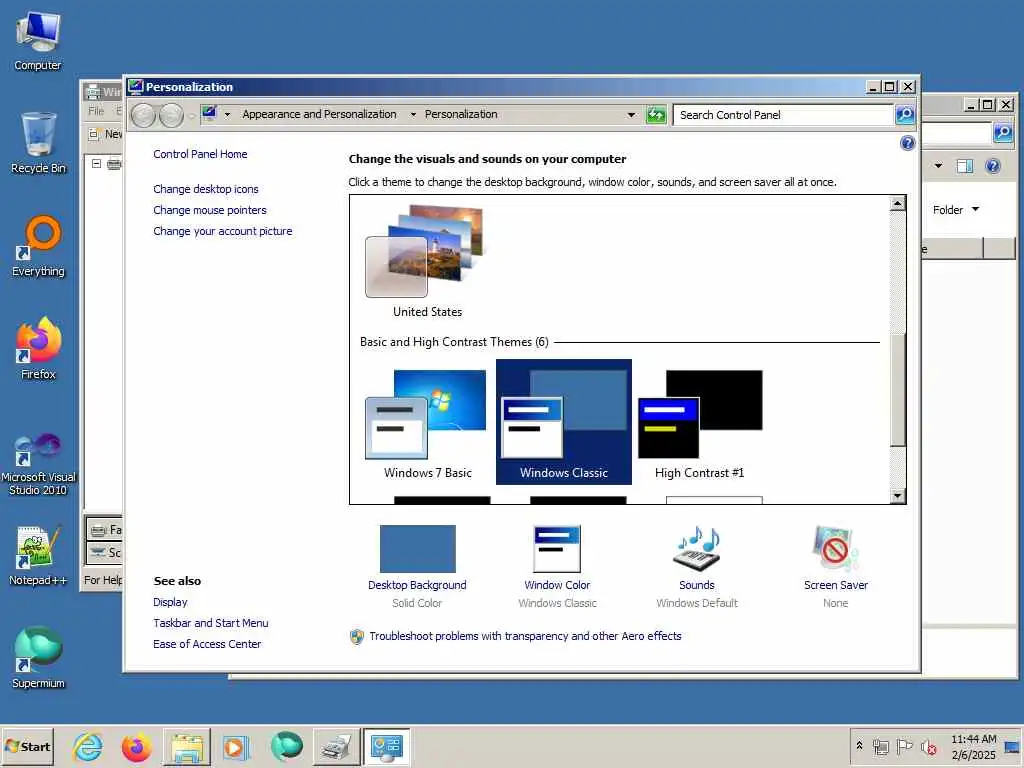Expand the root breadcrumb dropdown arrow
The height and width of the screenshot is (768, 1024).
(227, 114)
